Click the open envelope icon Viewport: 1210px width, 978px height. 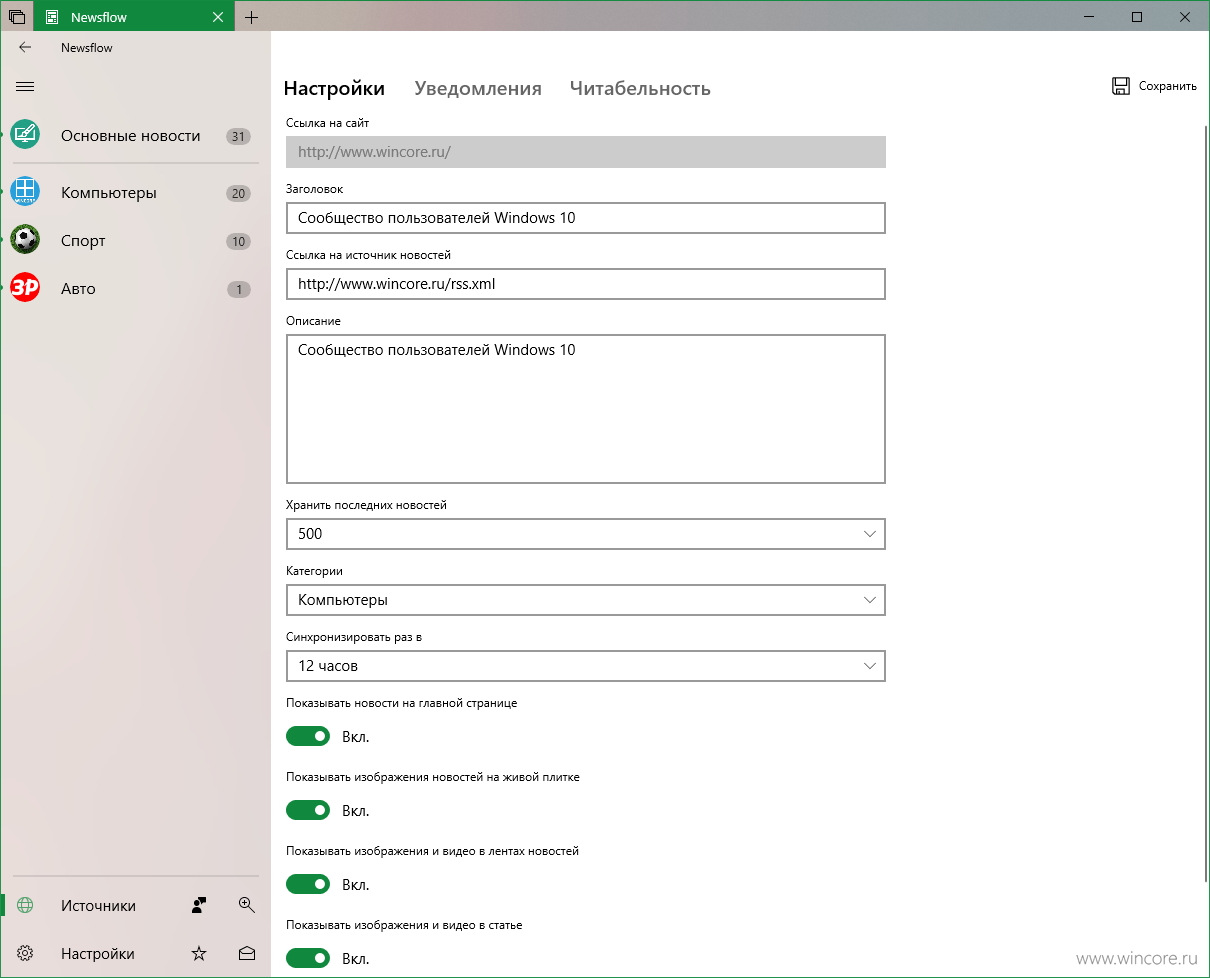coord(247,954)
